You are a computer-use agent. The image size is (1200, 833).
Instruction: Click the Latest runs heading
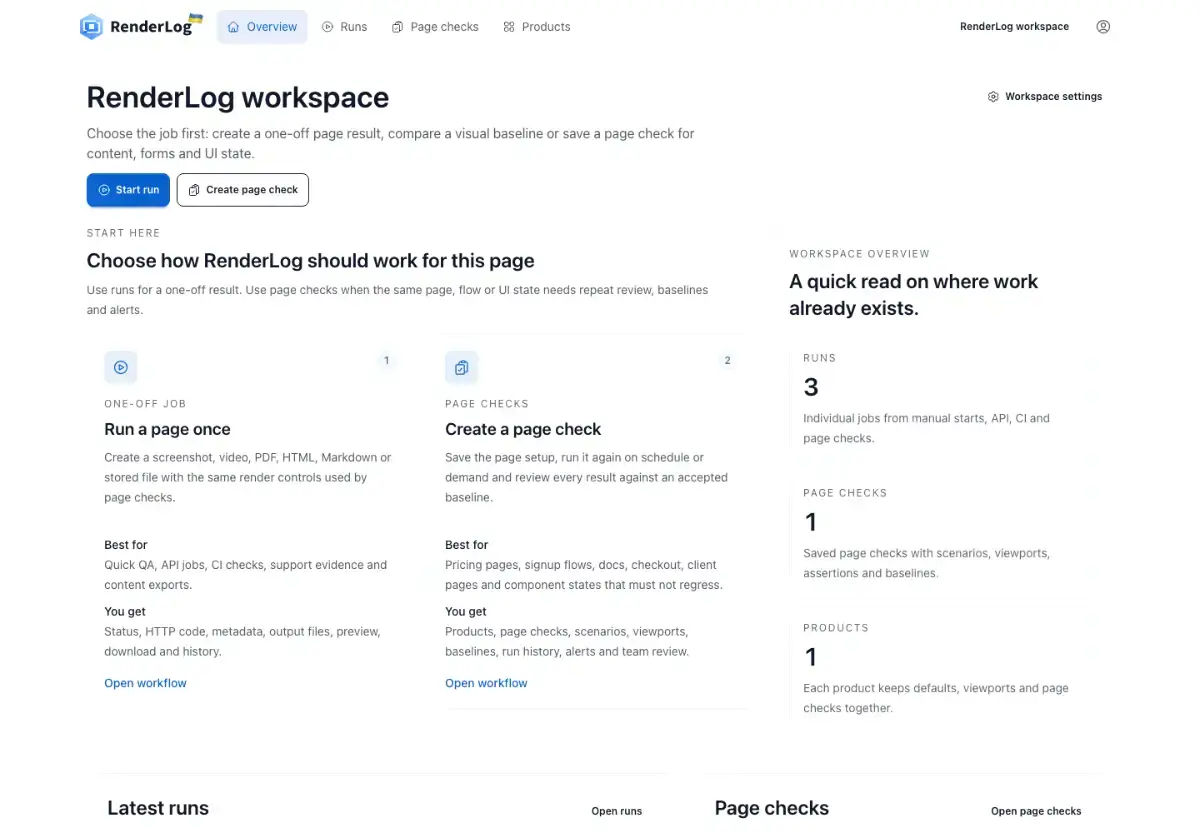158,808
